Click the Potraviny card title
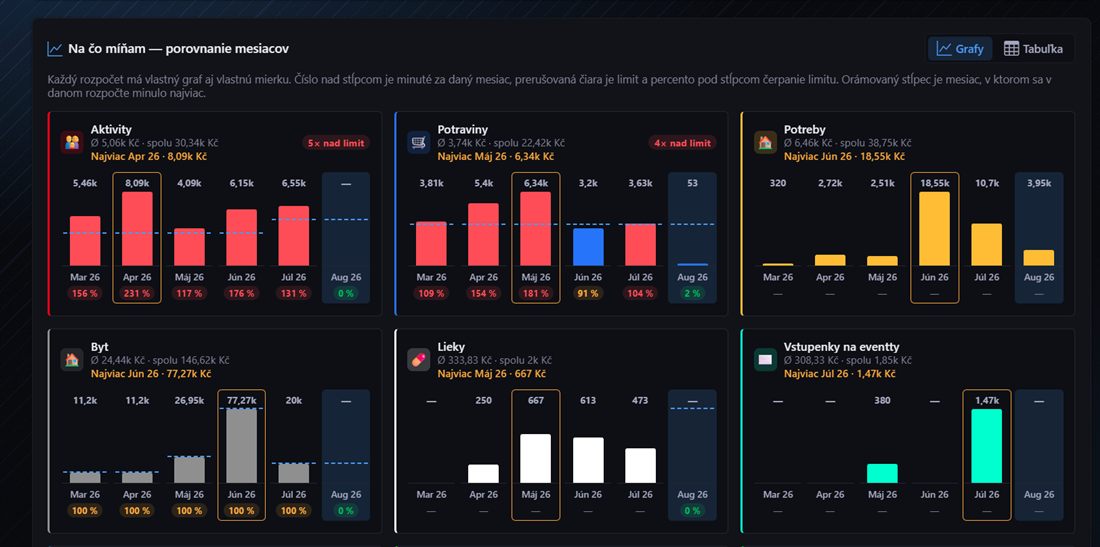 463,130
